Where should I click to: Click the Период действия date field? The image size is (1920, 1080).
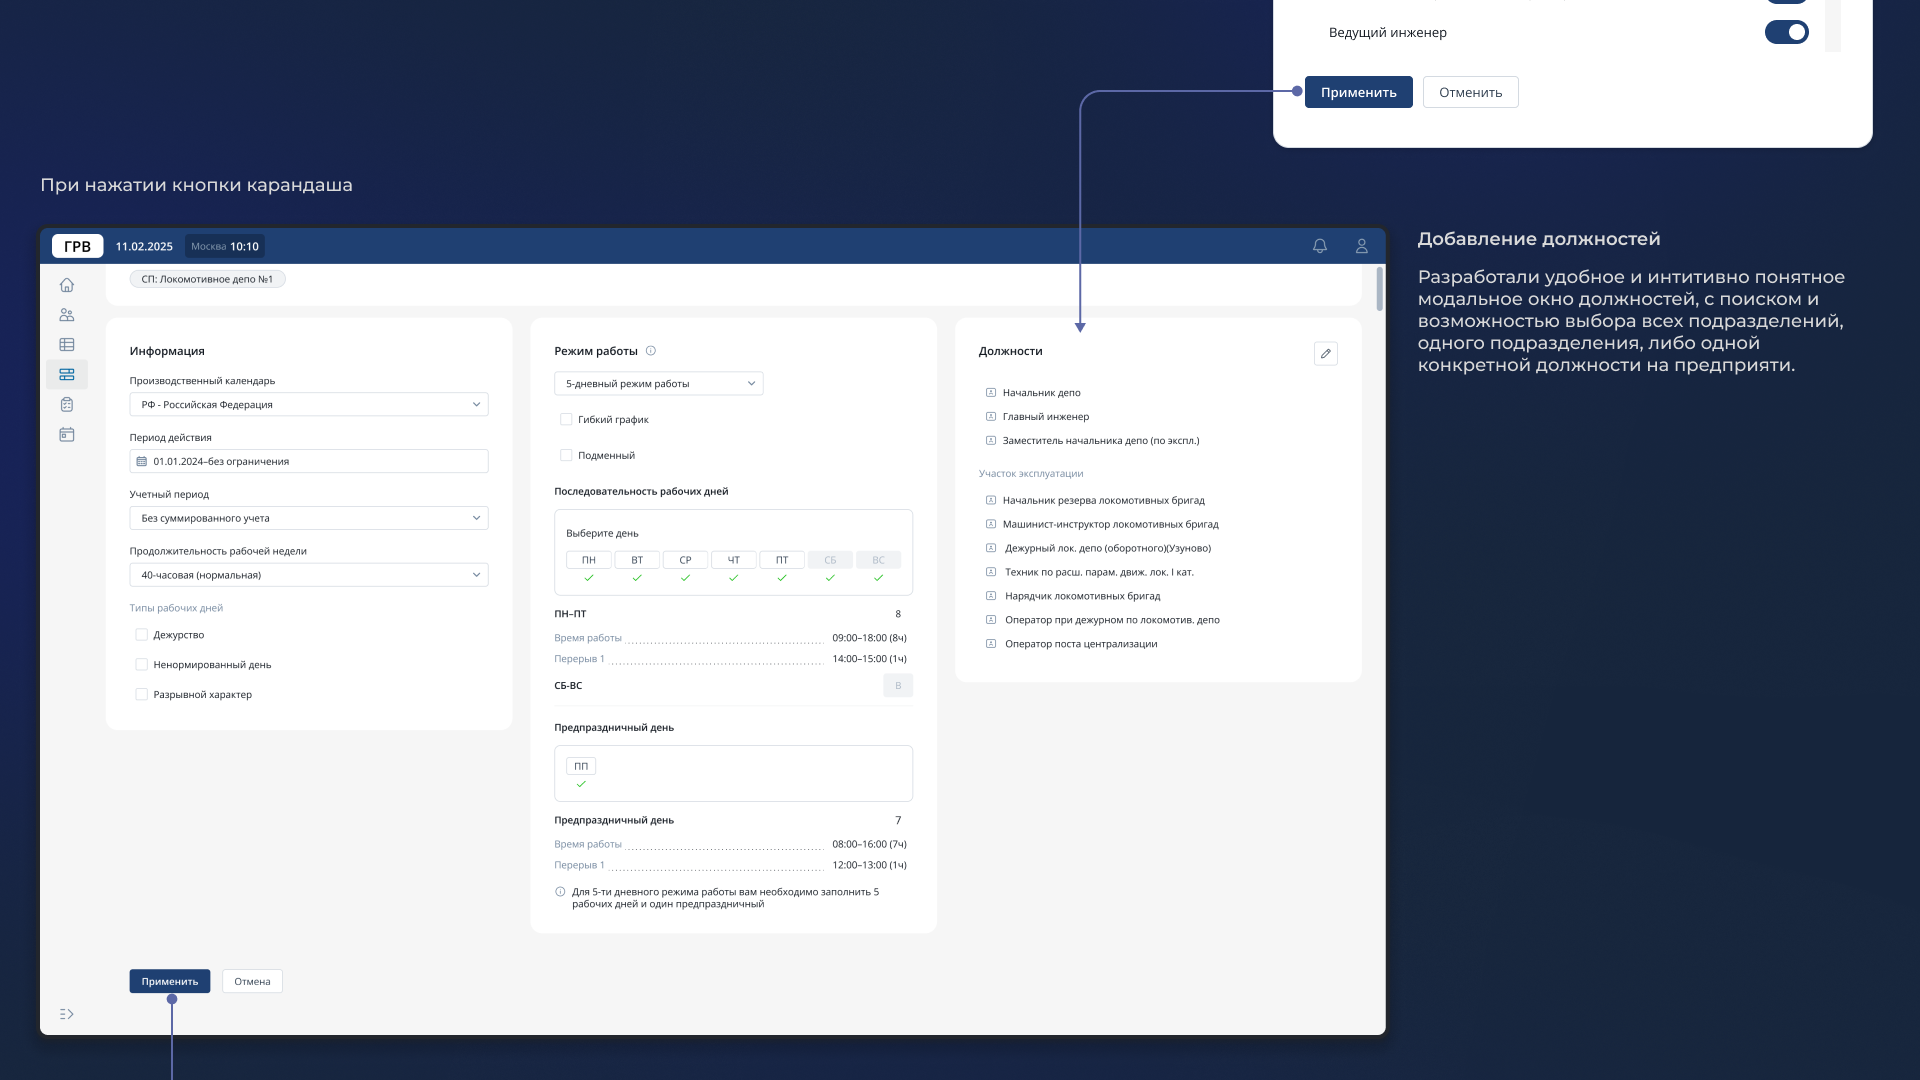click(309, 462)
